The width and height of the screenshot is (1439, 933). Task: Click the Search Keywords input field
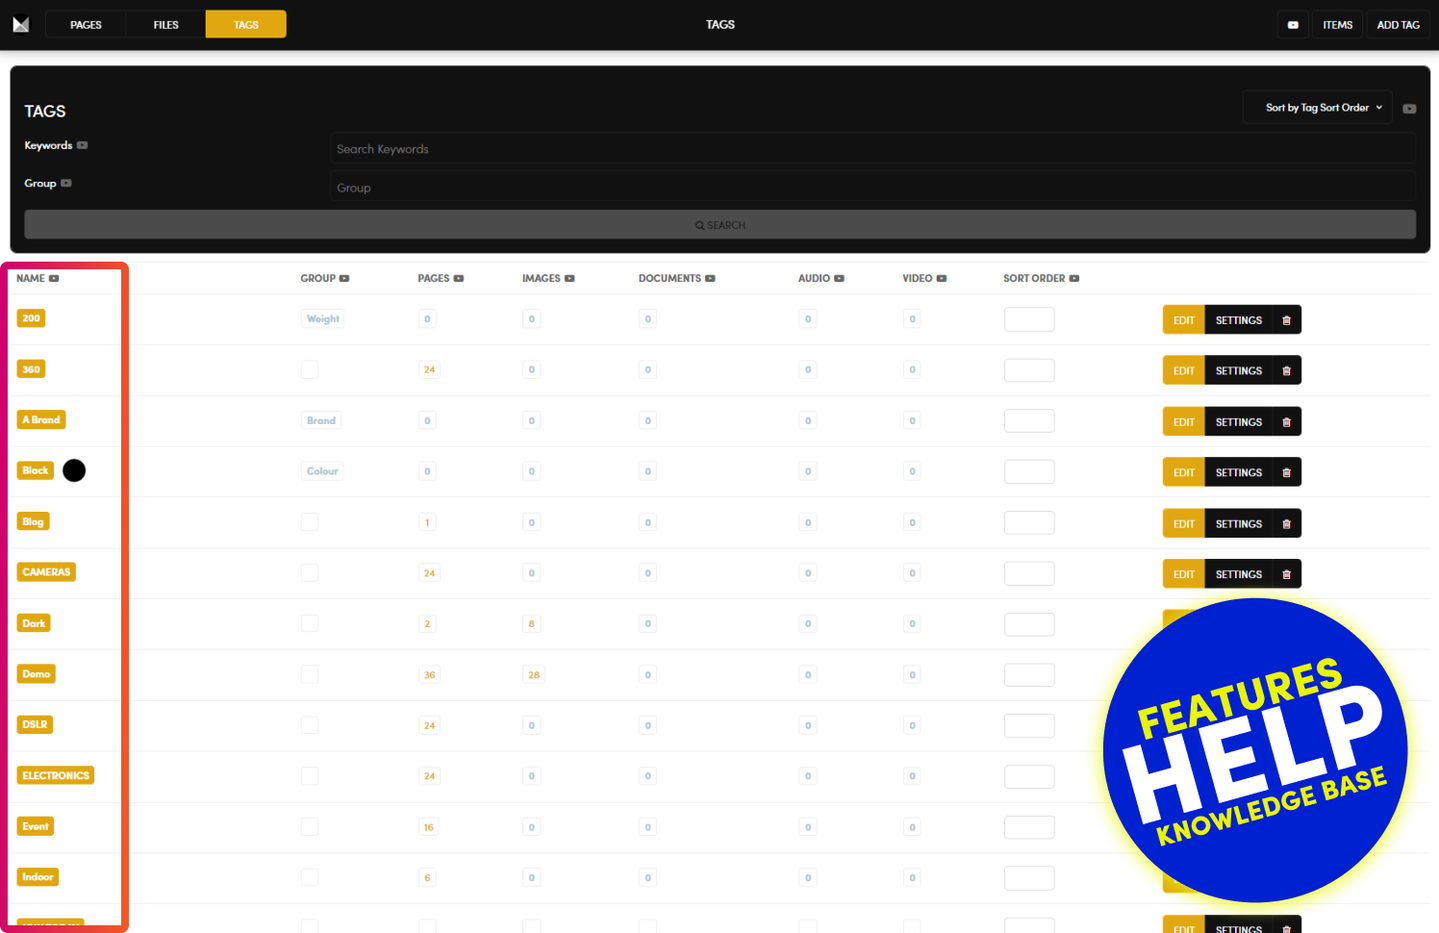(872, 149)
